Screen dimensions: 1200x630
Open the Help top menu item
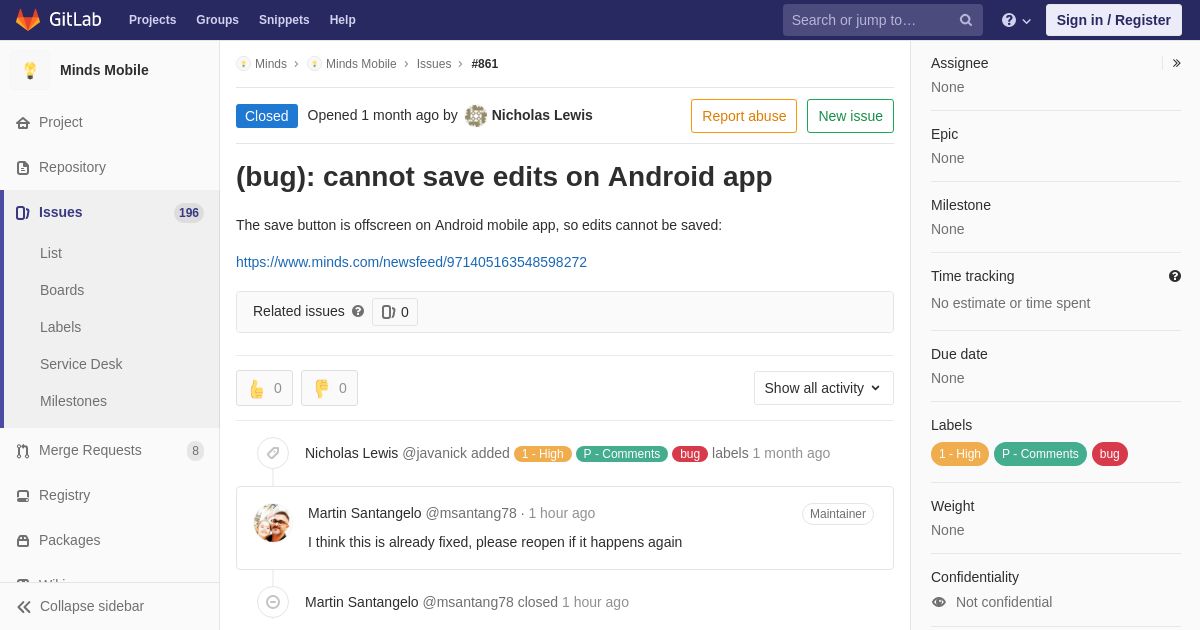343,20
